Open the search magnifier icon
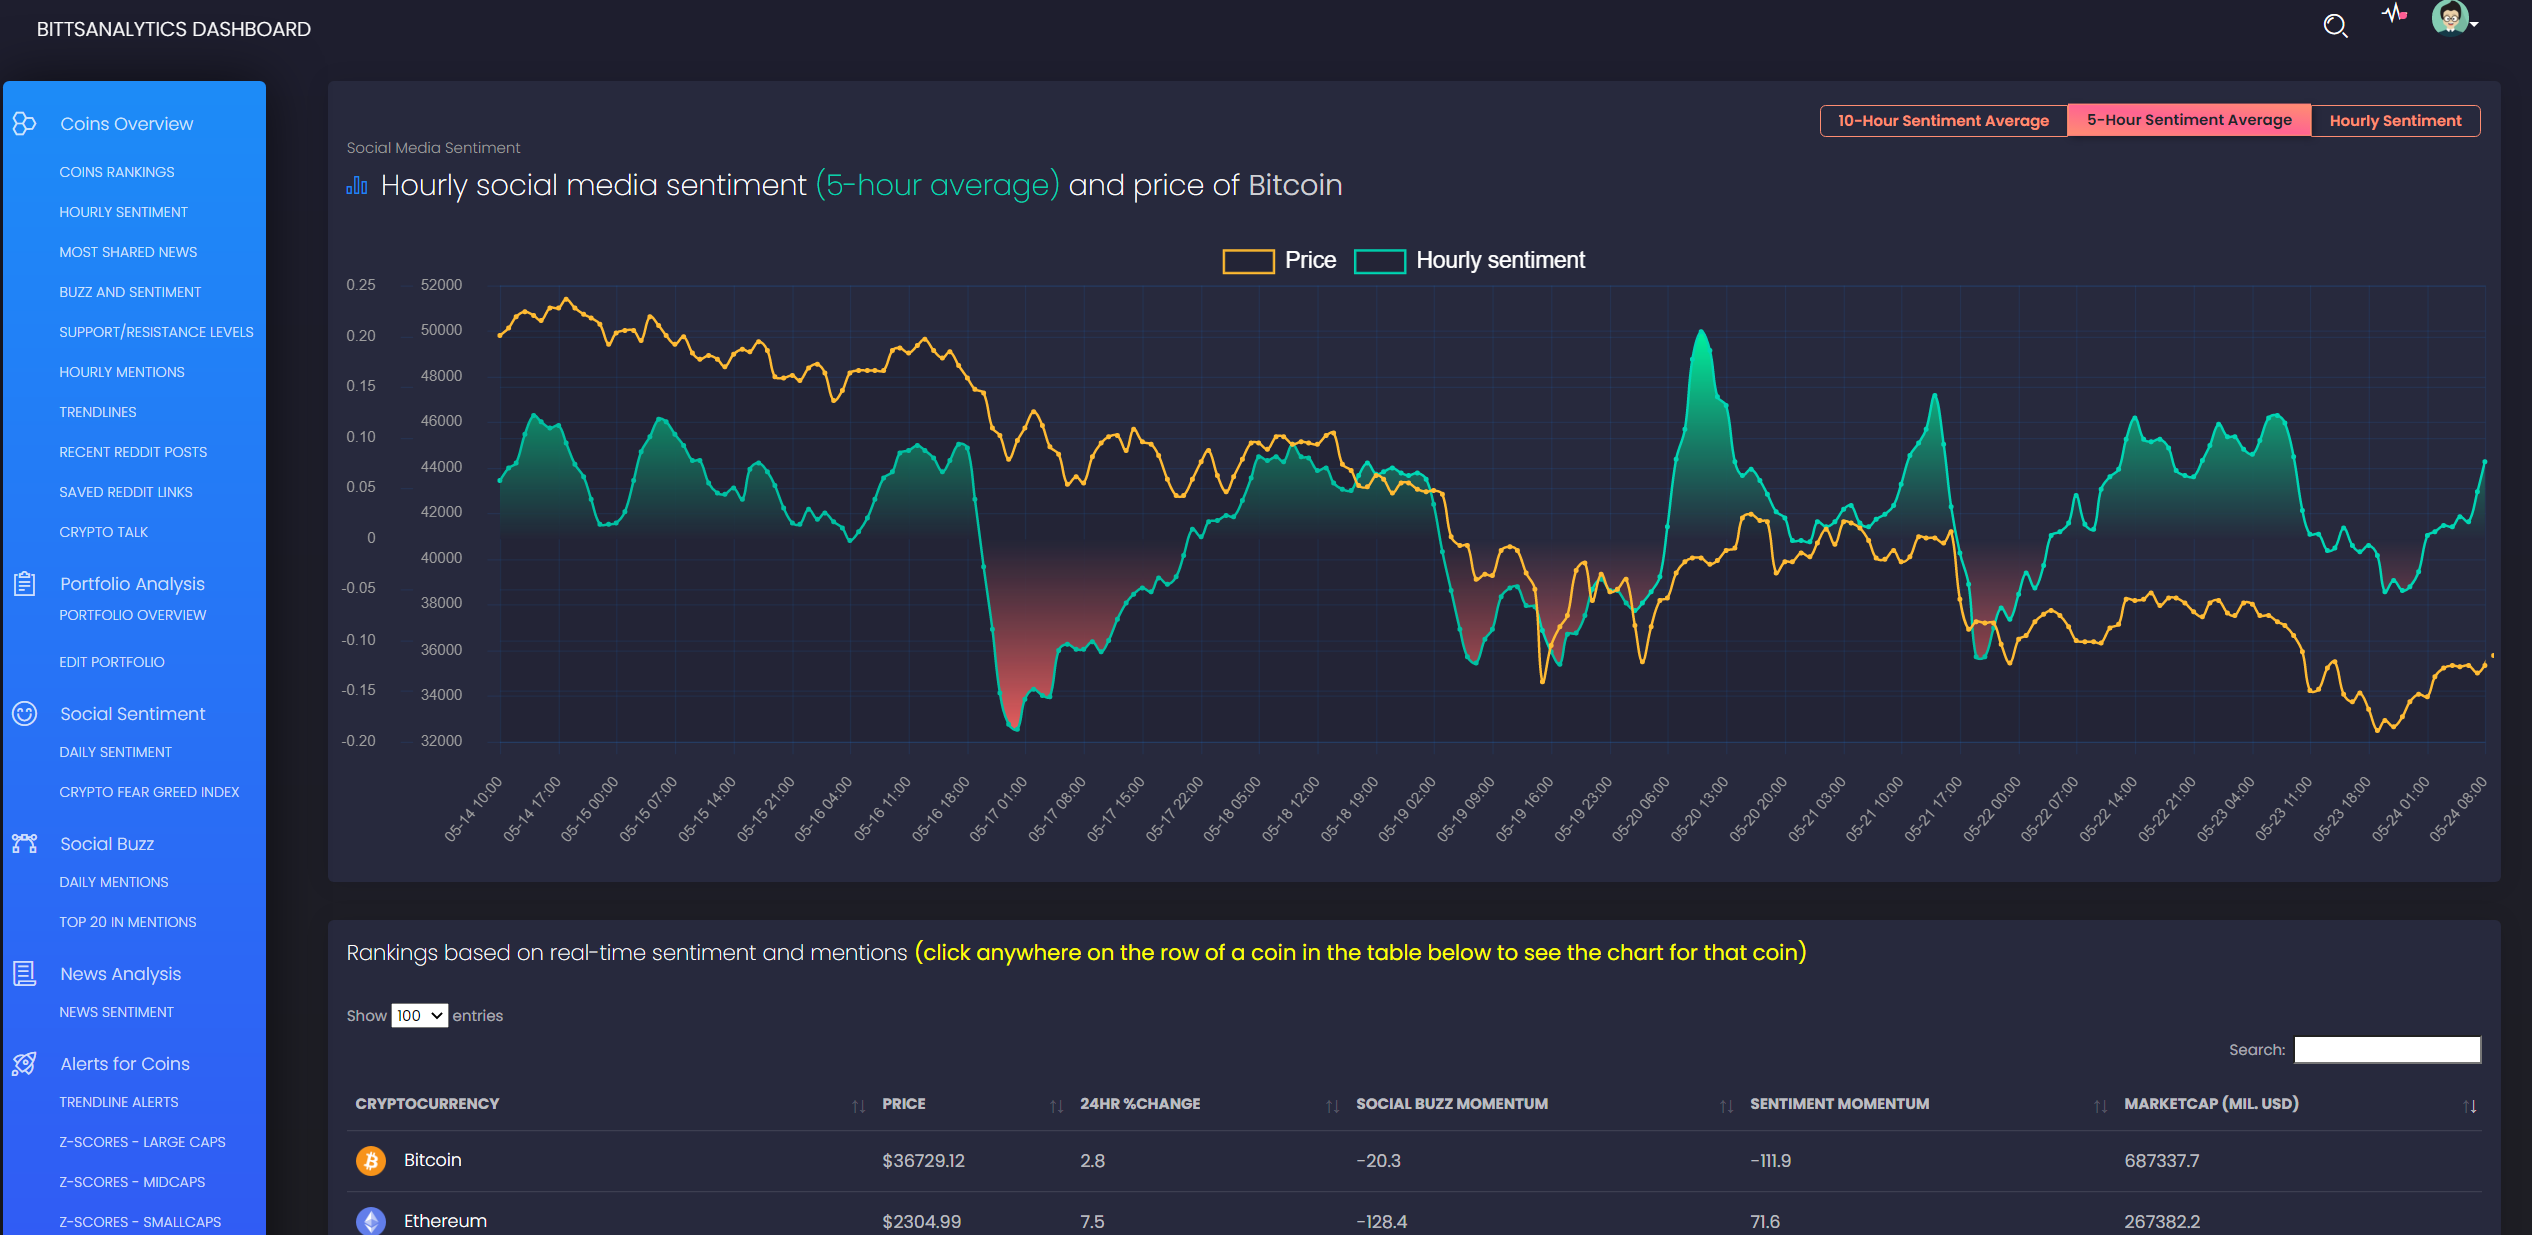This screenshot has height=1235, width=2532. [2335, 26]
